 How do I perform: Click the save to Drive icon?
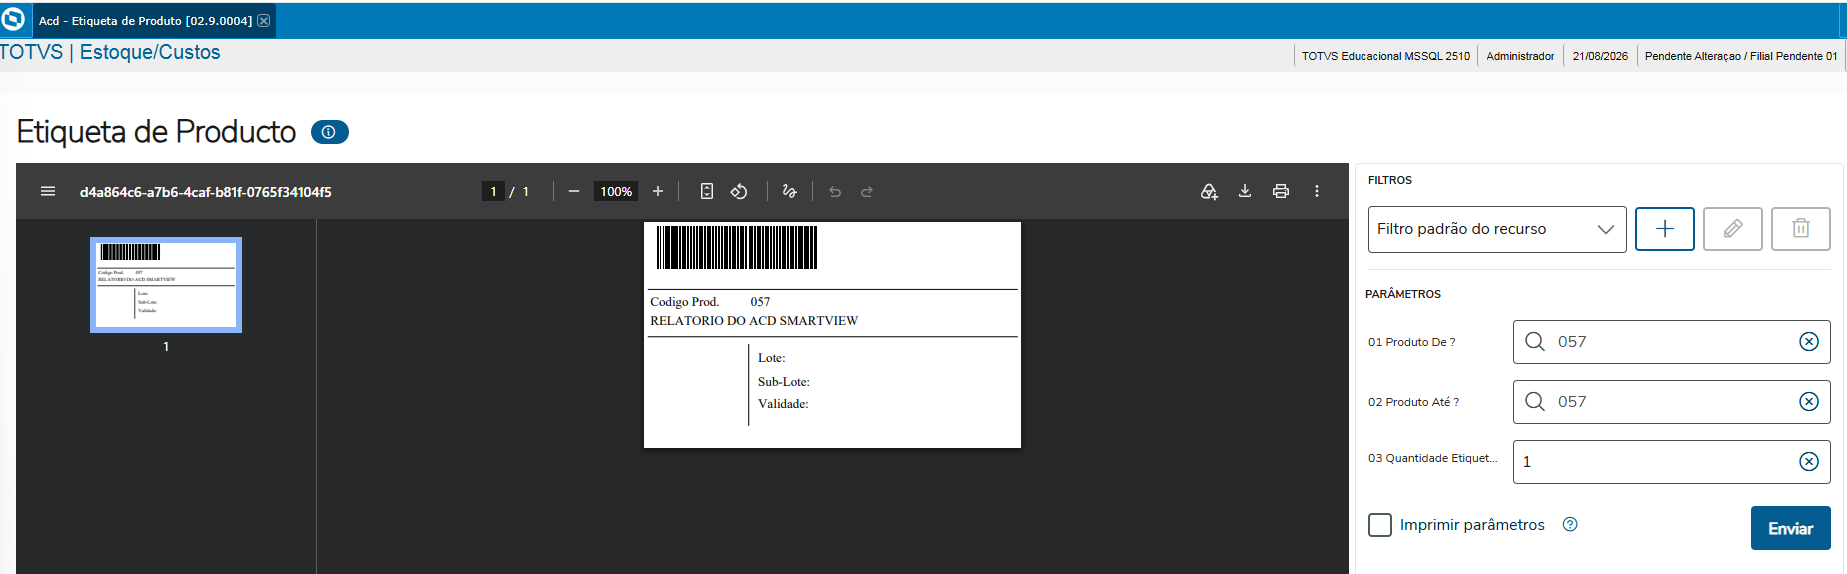tap(1209, 191)
